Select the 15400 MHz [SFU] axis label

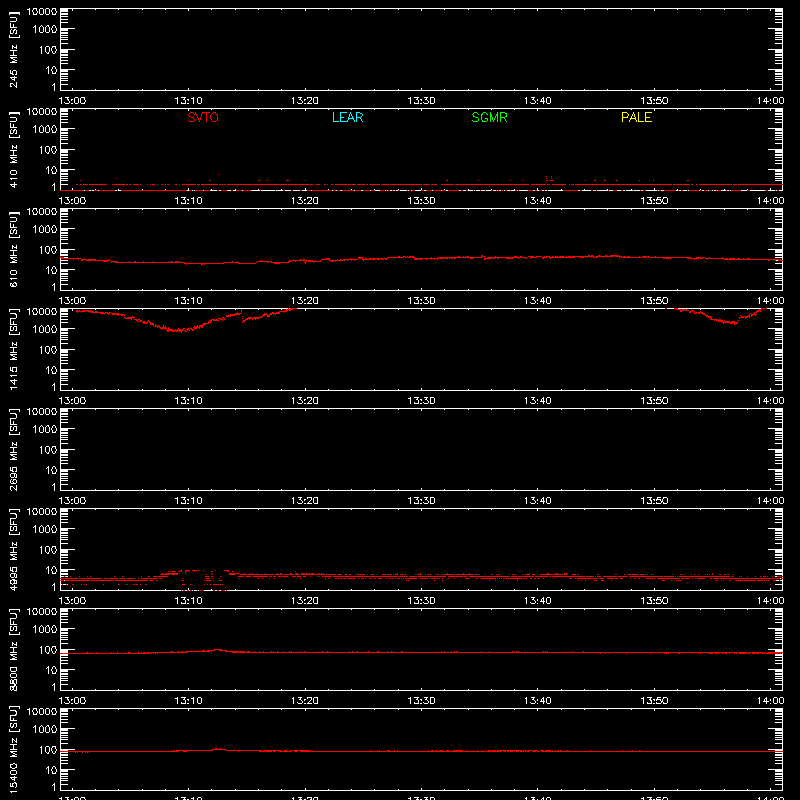[13, 749]
